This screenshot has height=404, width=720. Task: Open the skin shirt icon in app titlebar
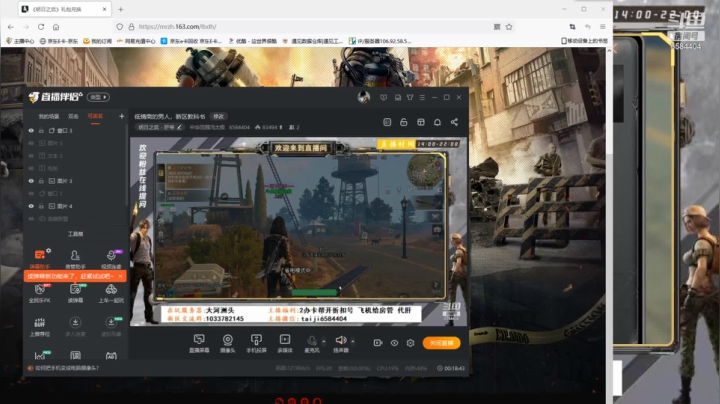[410, 97]
